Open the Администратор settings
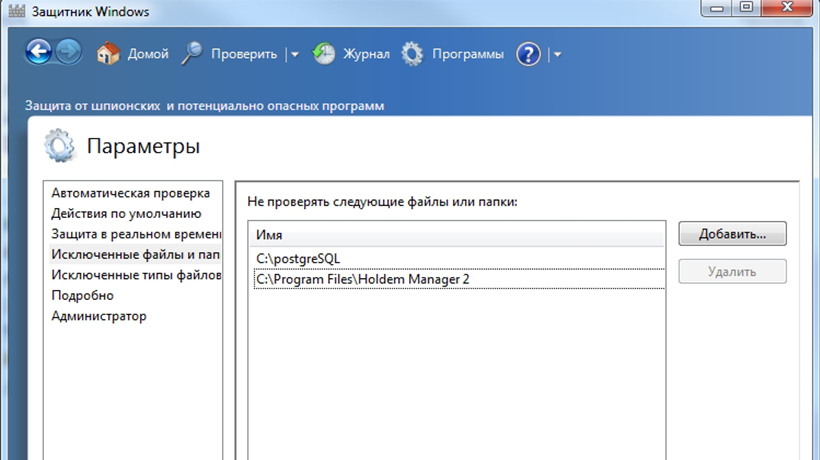Image resolution: width=820 pixels, height=460 pixels. click(99, 316)
